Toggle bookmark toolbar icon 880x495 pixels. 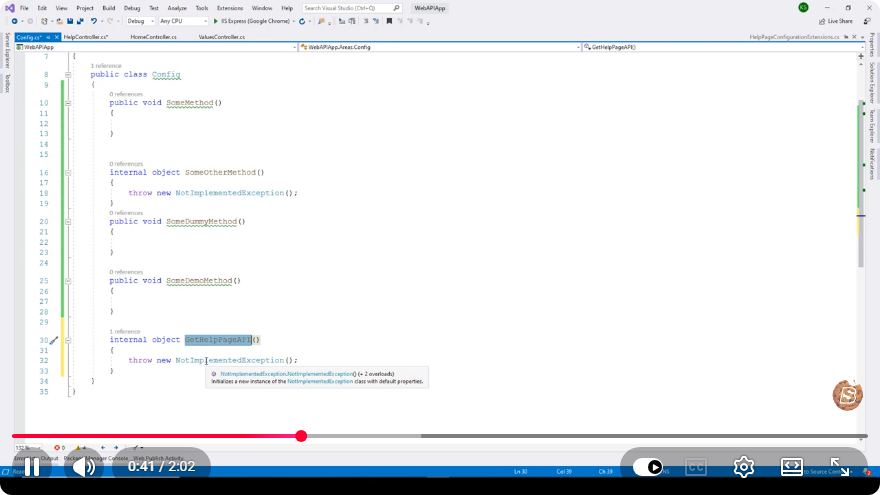point(389,21)
